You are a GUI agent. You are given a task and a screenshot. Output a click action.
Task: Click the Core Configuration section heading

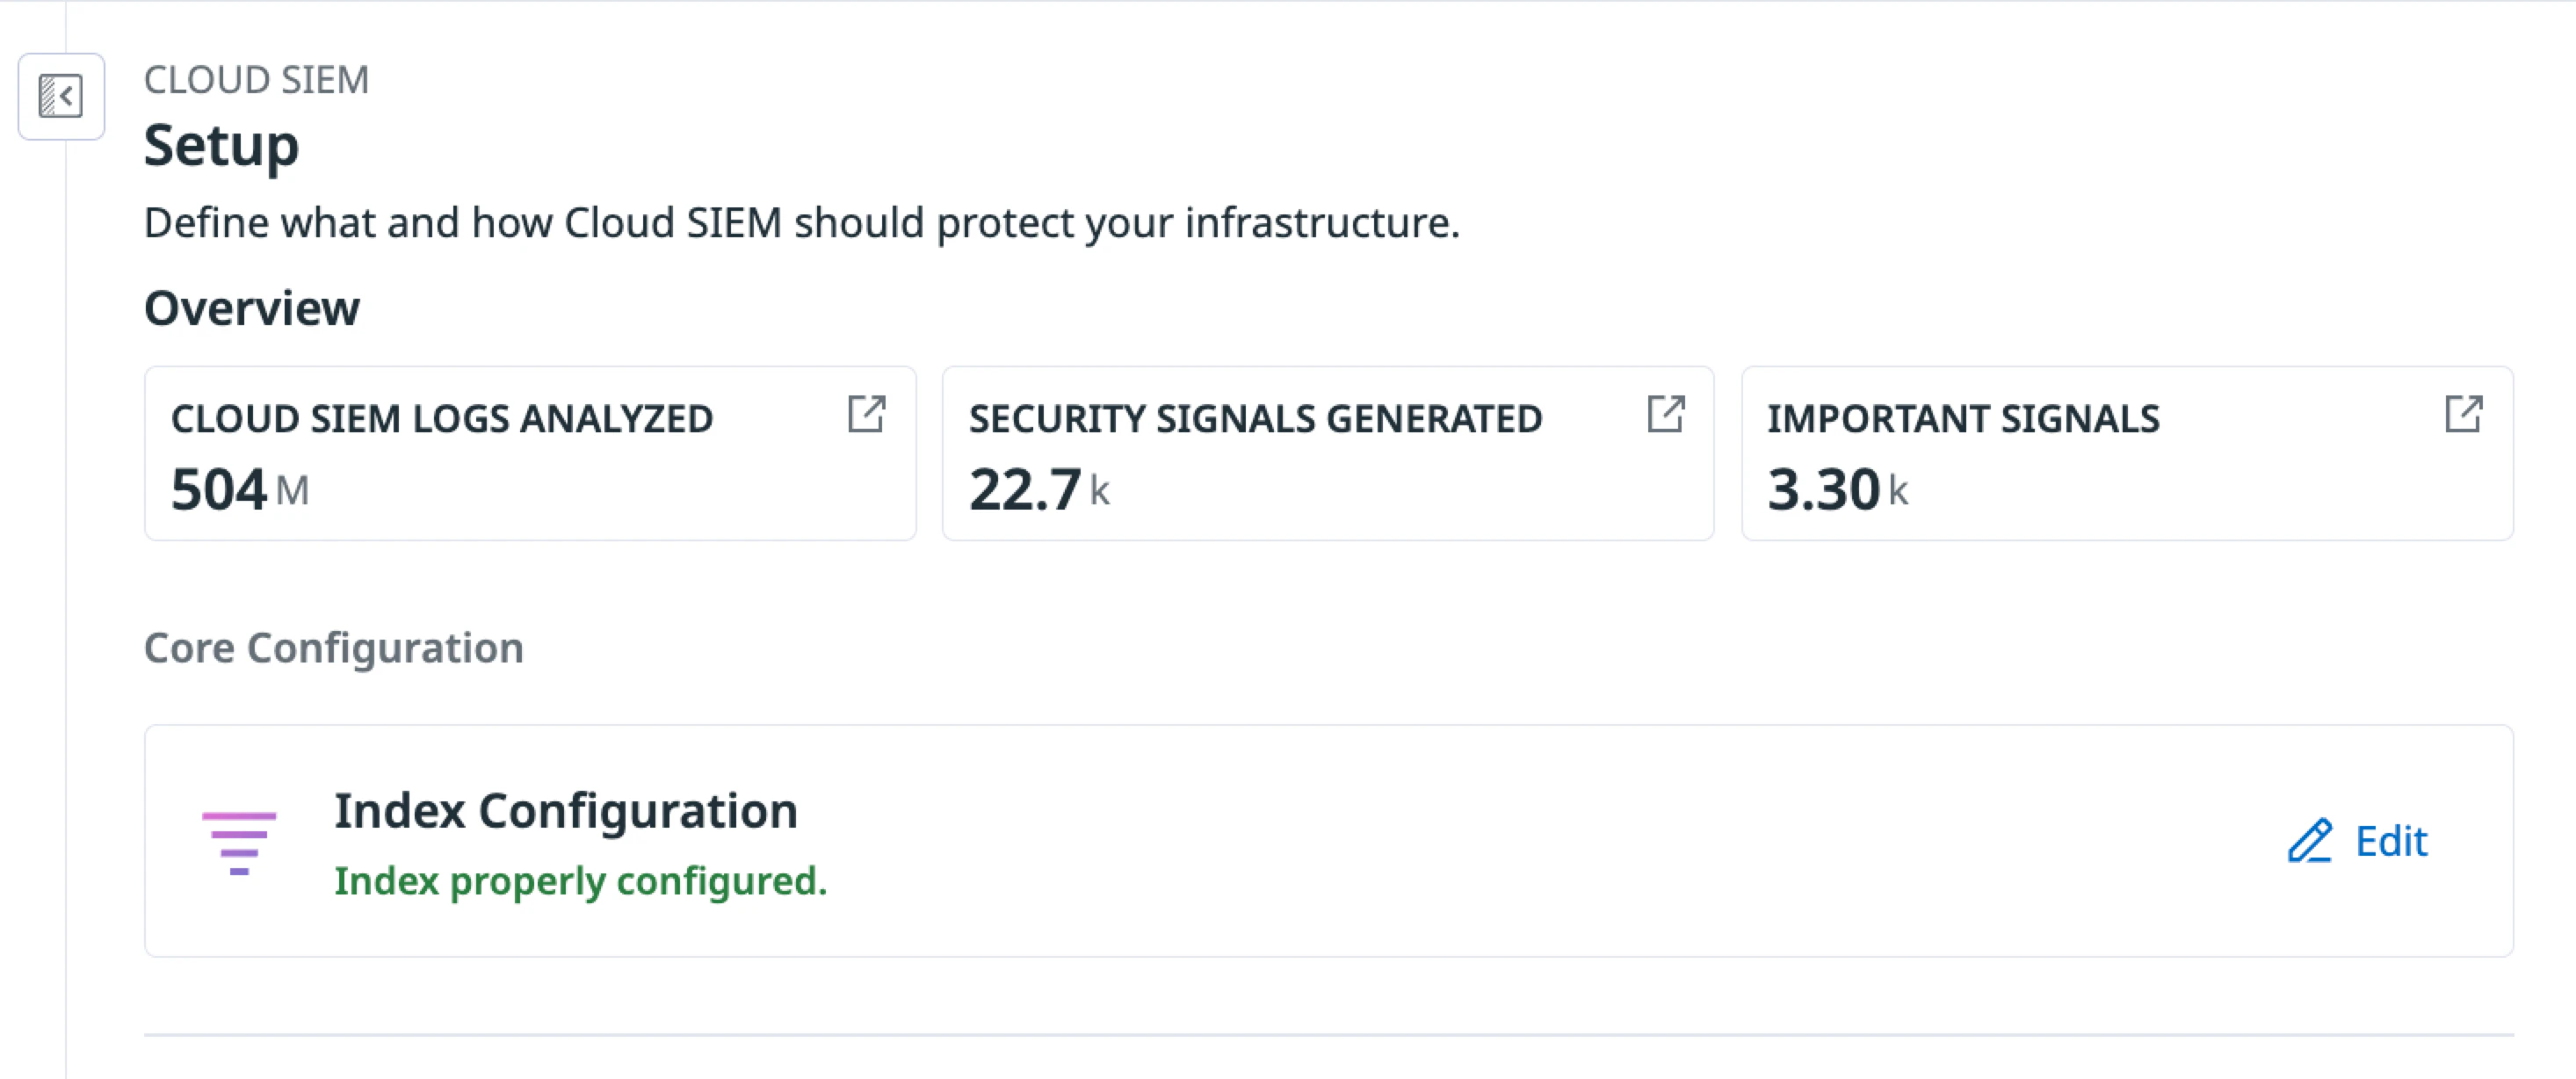coord(333,648)
